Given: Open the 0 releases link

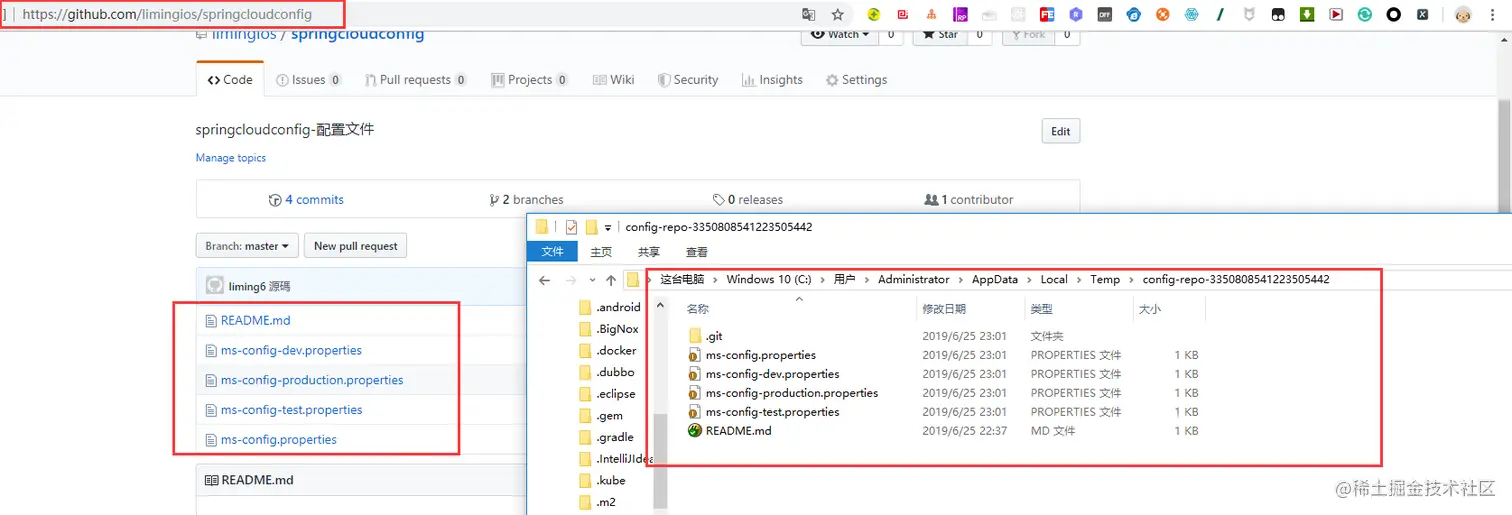Looking at the screenshot, I should click(748, 200).
